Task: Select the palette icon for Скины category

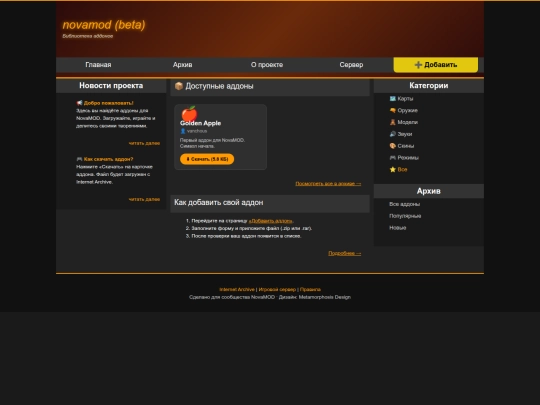Action: click(393, 146)
